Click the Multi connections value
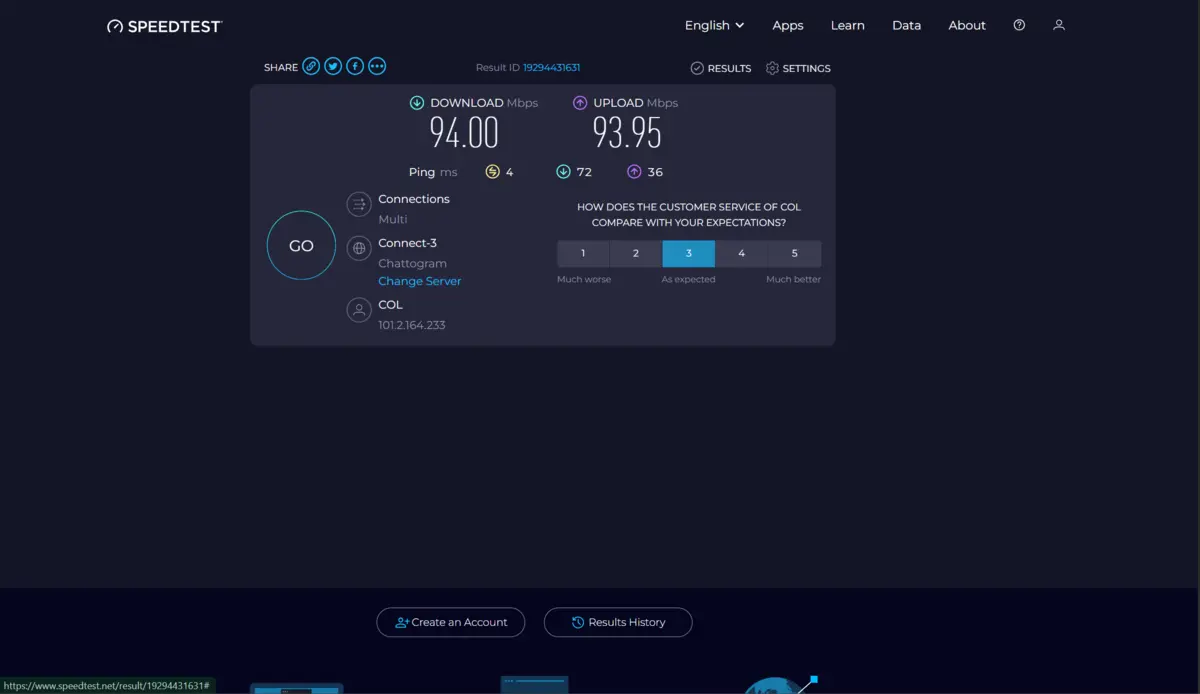The width and height of the screenshot is (1200, 694). tap(393, 219)
